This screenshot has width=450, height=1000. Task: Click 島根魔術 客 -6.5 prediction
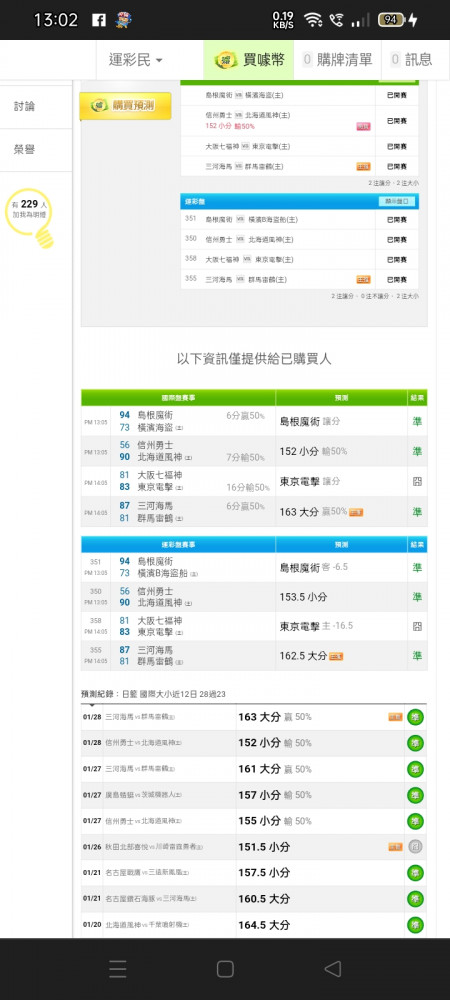click(314, 567)
